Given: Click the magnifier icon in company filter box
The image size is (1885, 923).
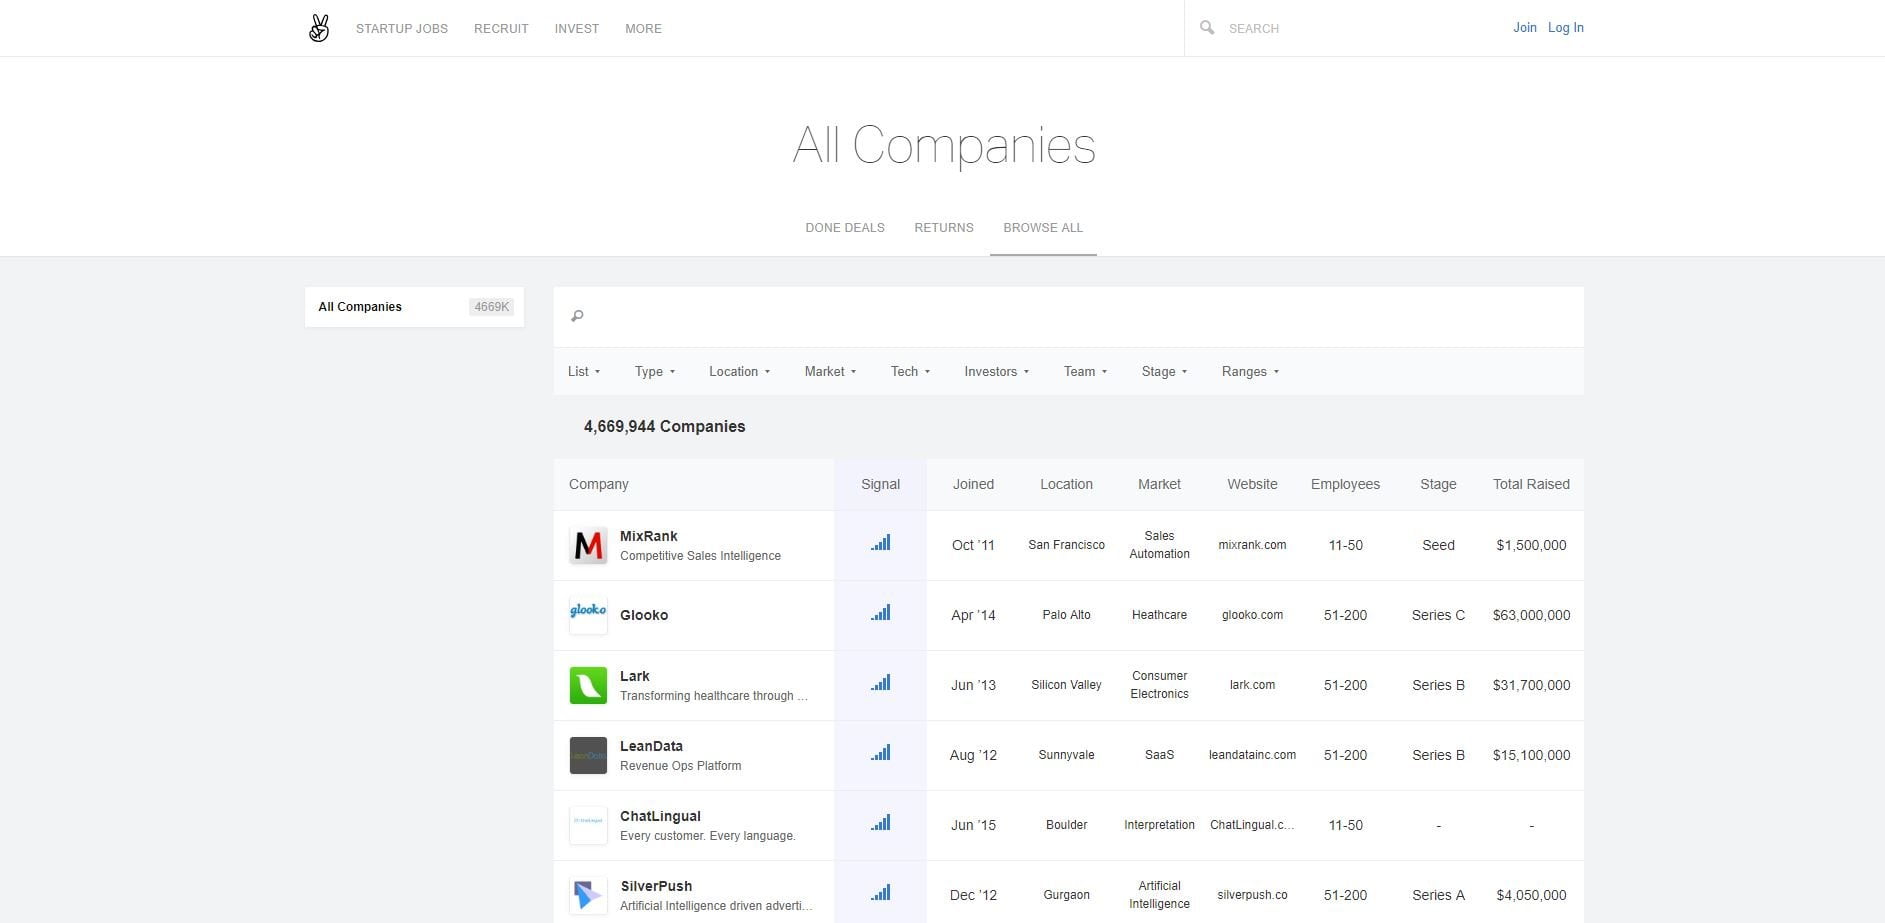Looking at the screenshot, I should (x=577, y=316).
